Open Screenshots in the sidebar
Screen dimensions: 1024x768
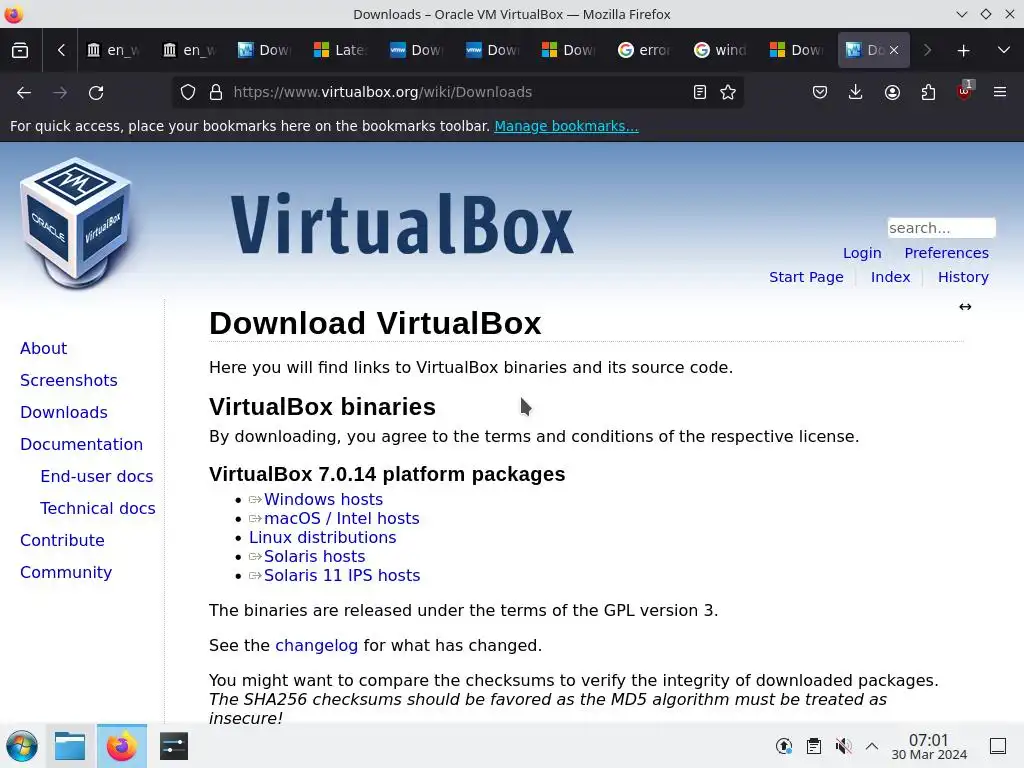click(x=69, y=380)
